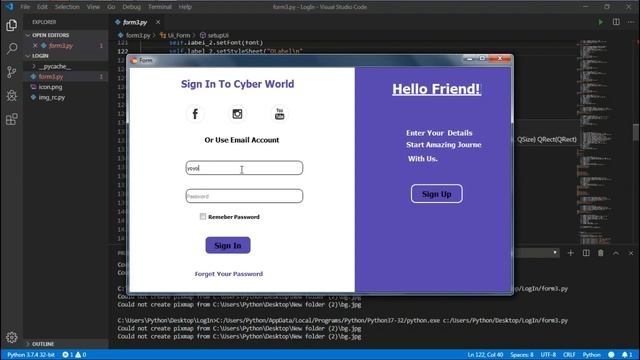Click Forget Your Password link
The width and height of the screenshot is (640, 360).
229,274
